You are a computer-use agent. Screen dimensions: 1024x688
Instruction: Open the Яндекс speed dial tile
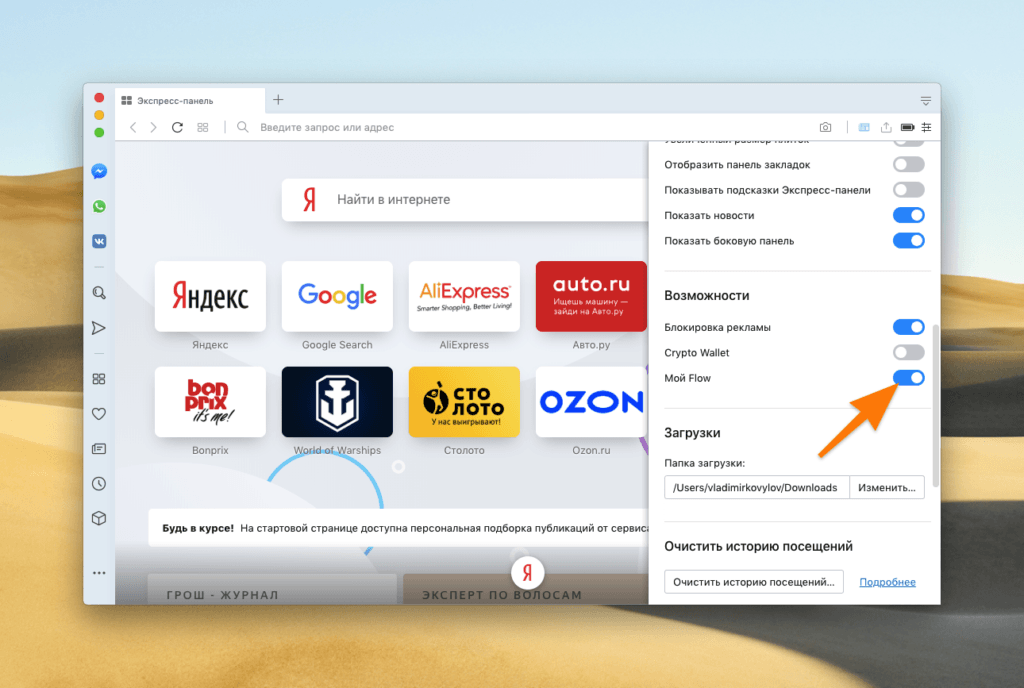point(210,296)
